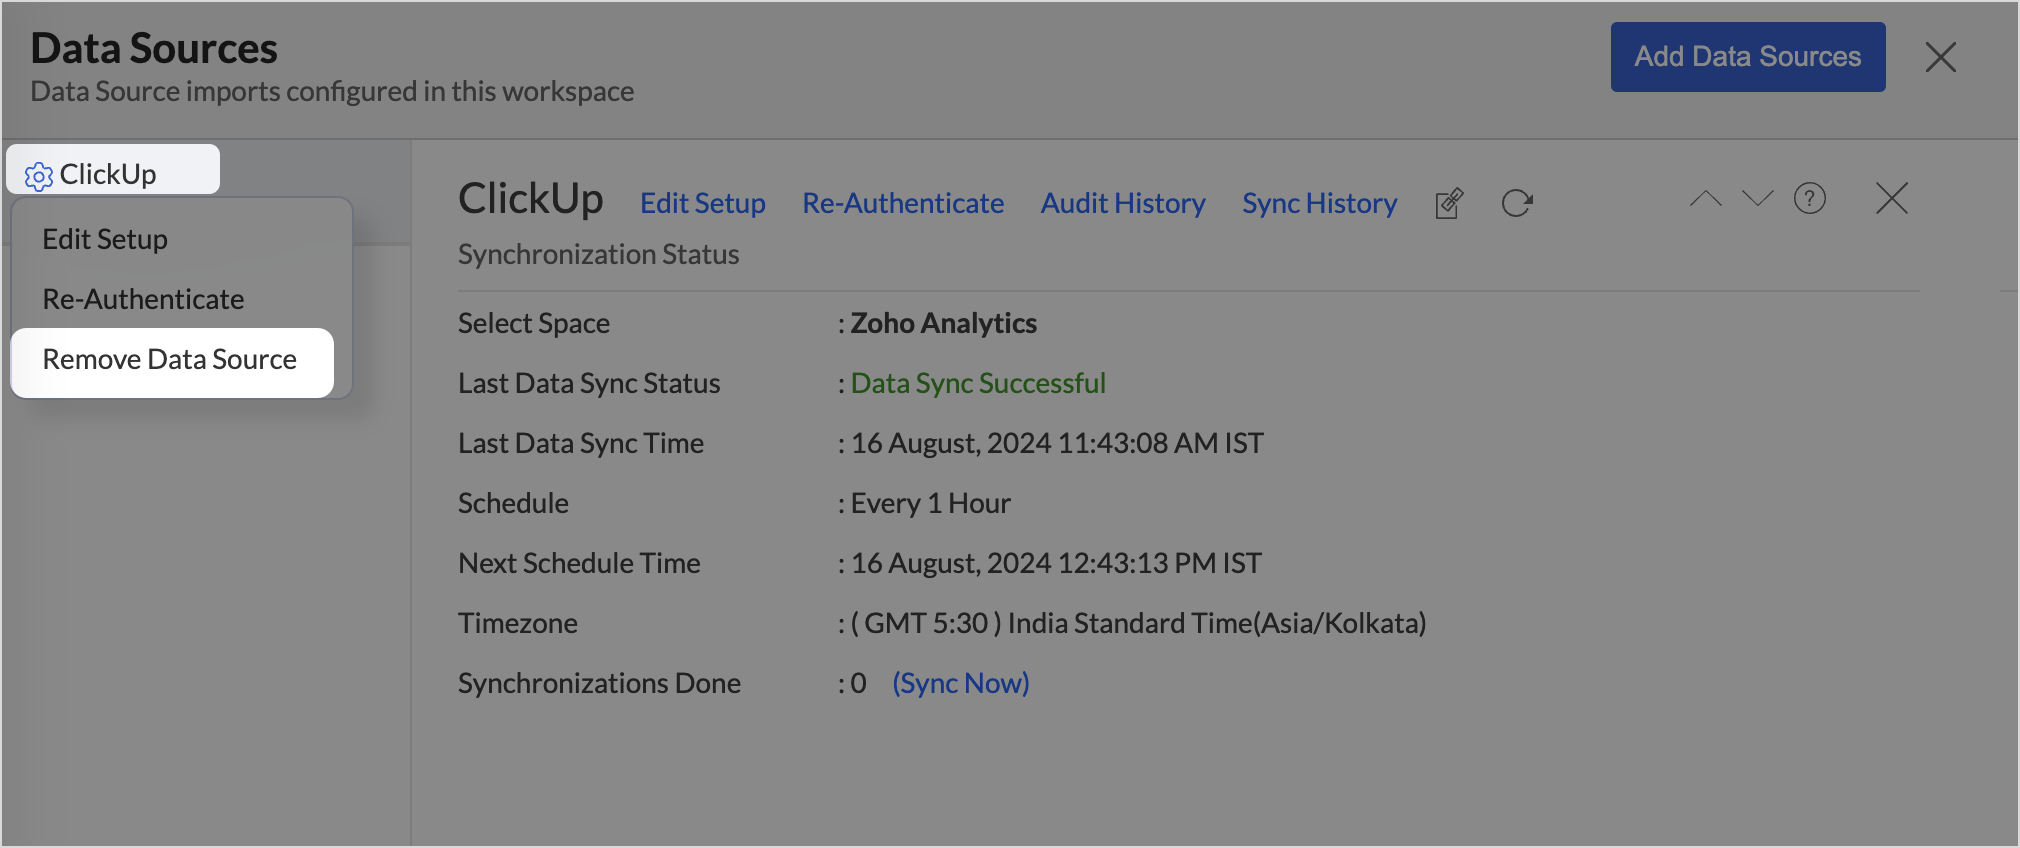The image size is (2020, 848).
Task: Click the Data Sync Successful status text
Action: [978, 383]
